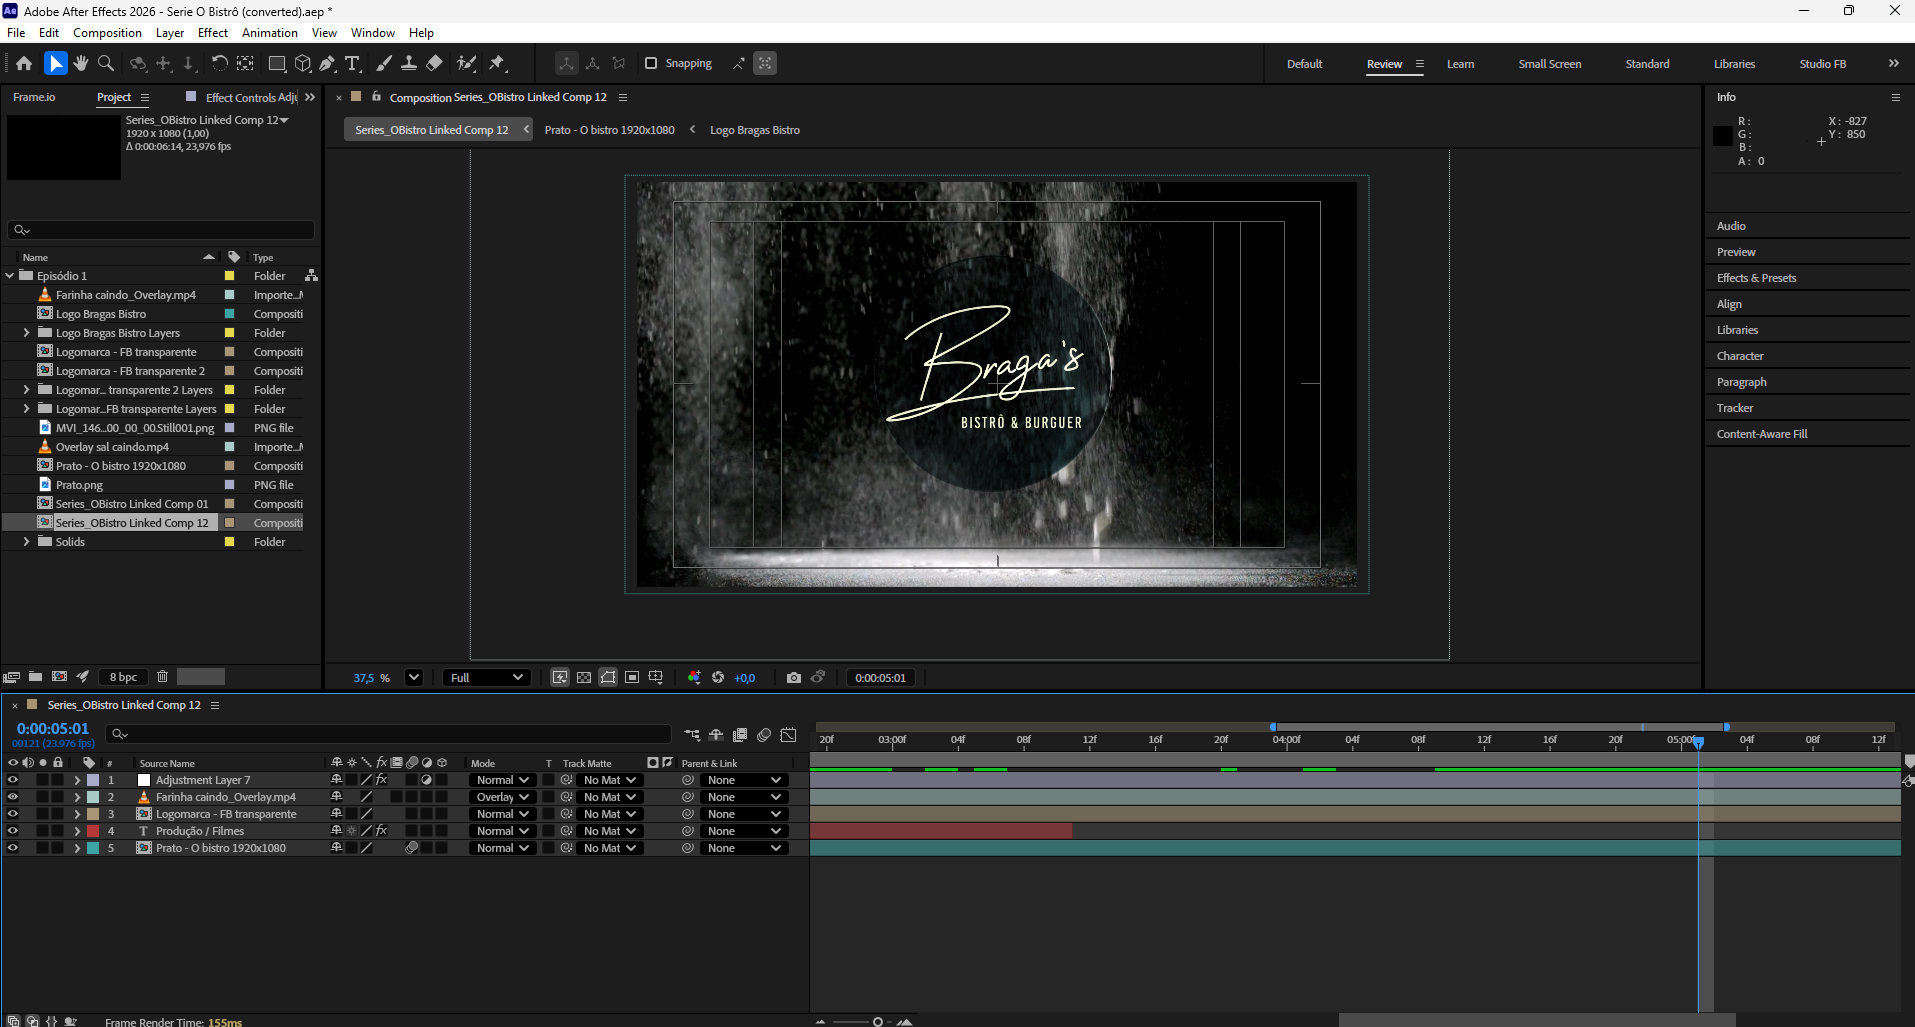
Task: Select the Puppet Pin tool
Action: [498, 63]
